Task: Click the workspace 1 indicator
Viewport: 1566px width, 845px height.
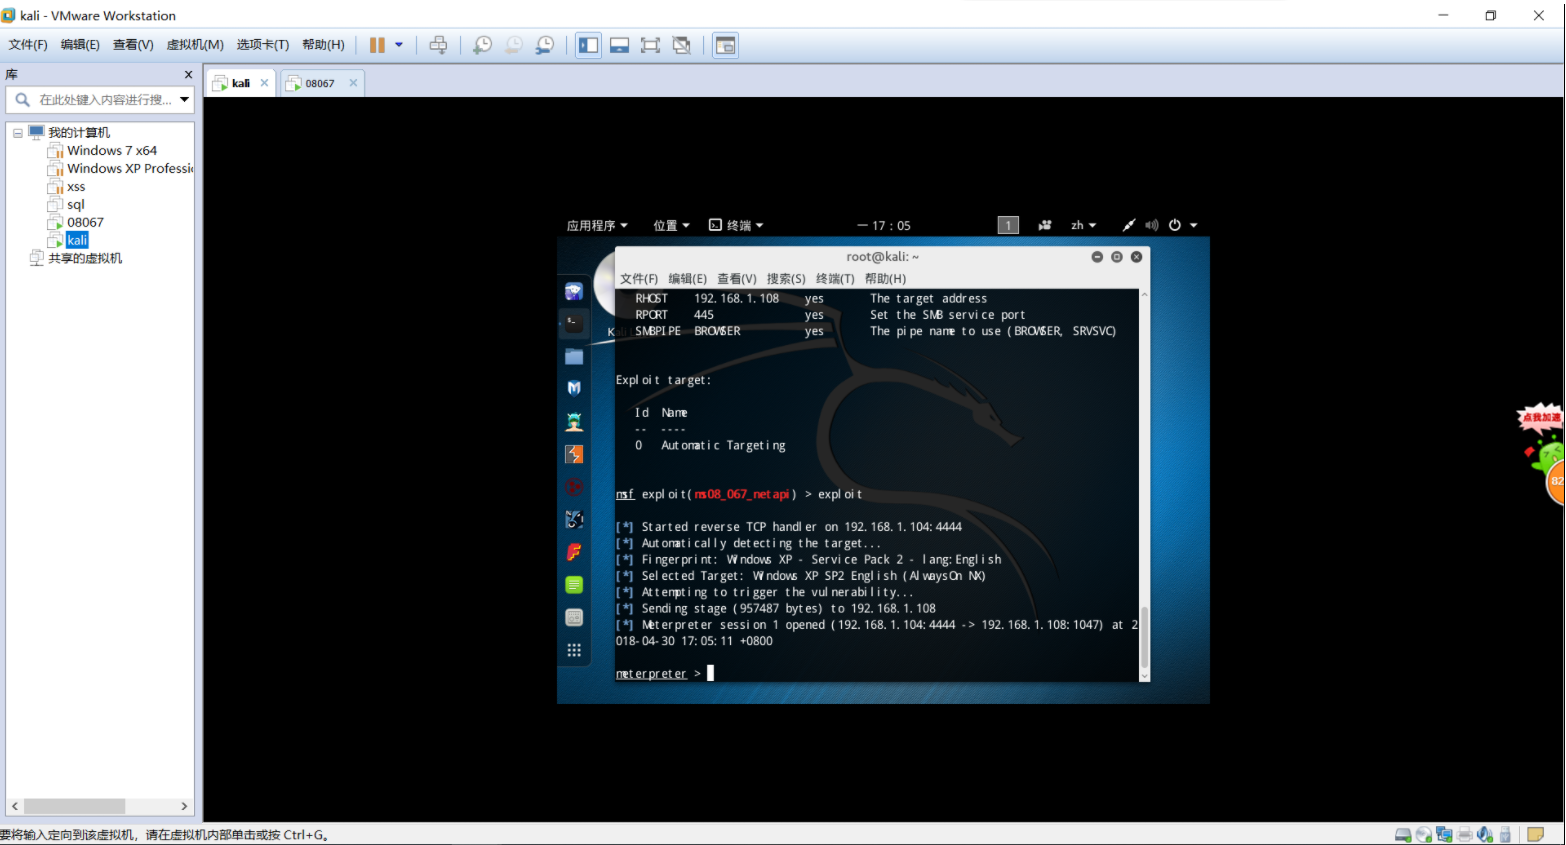Action: (x=1008, y=226)
